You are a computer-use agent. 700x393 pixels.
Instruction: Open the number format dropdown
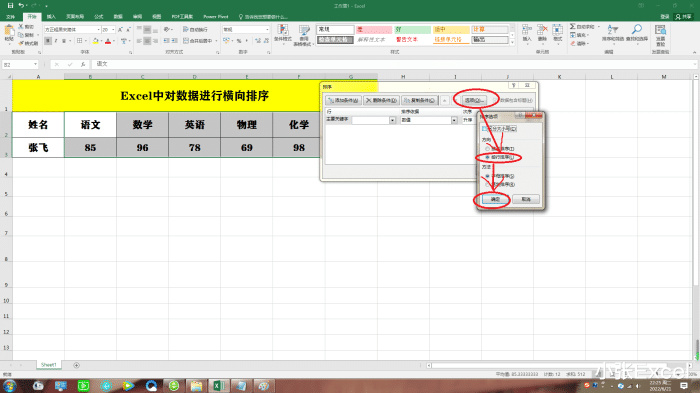tap(267, 29)
